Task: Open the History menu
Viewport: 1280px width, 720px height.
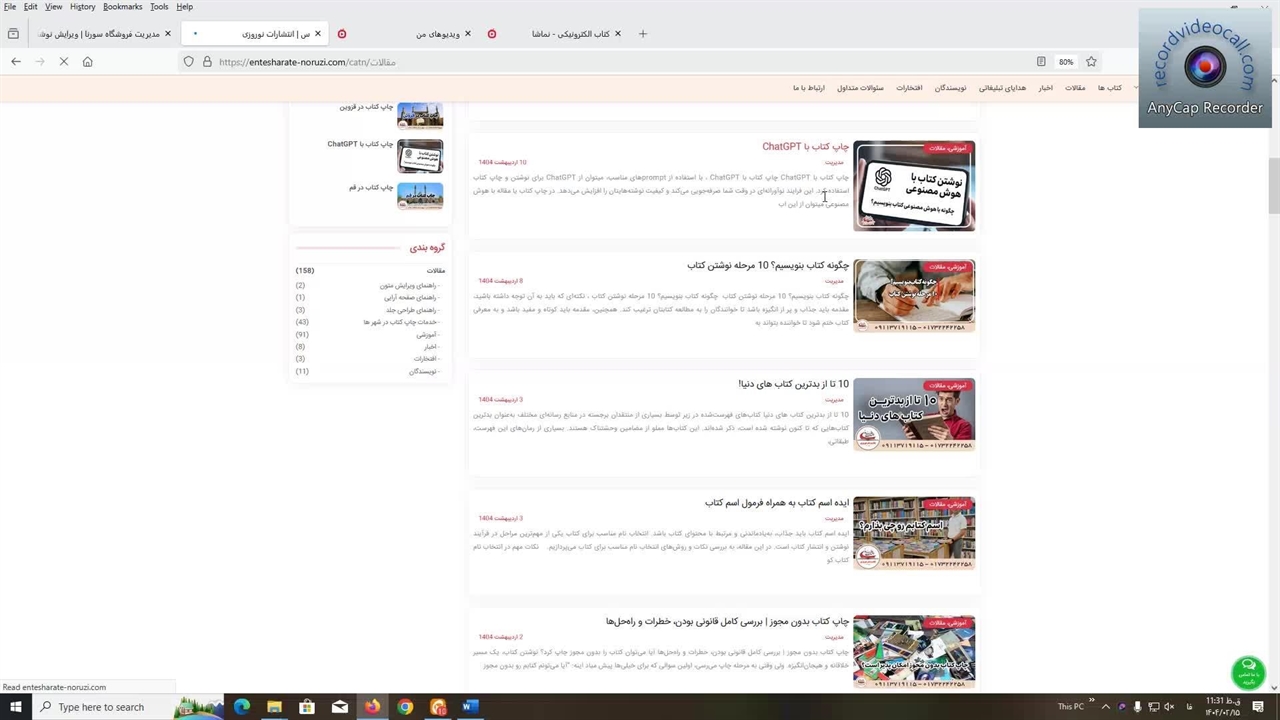Action: 82,7
